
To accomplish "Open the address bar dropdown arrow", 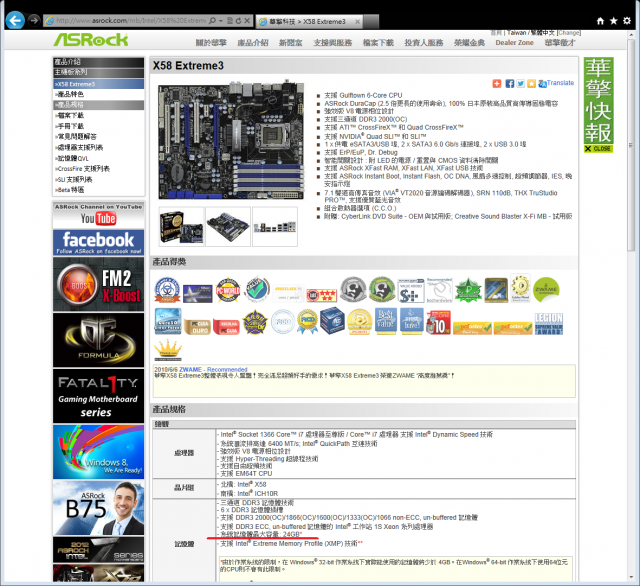I will (221, 20).
